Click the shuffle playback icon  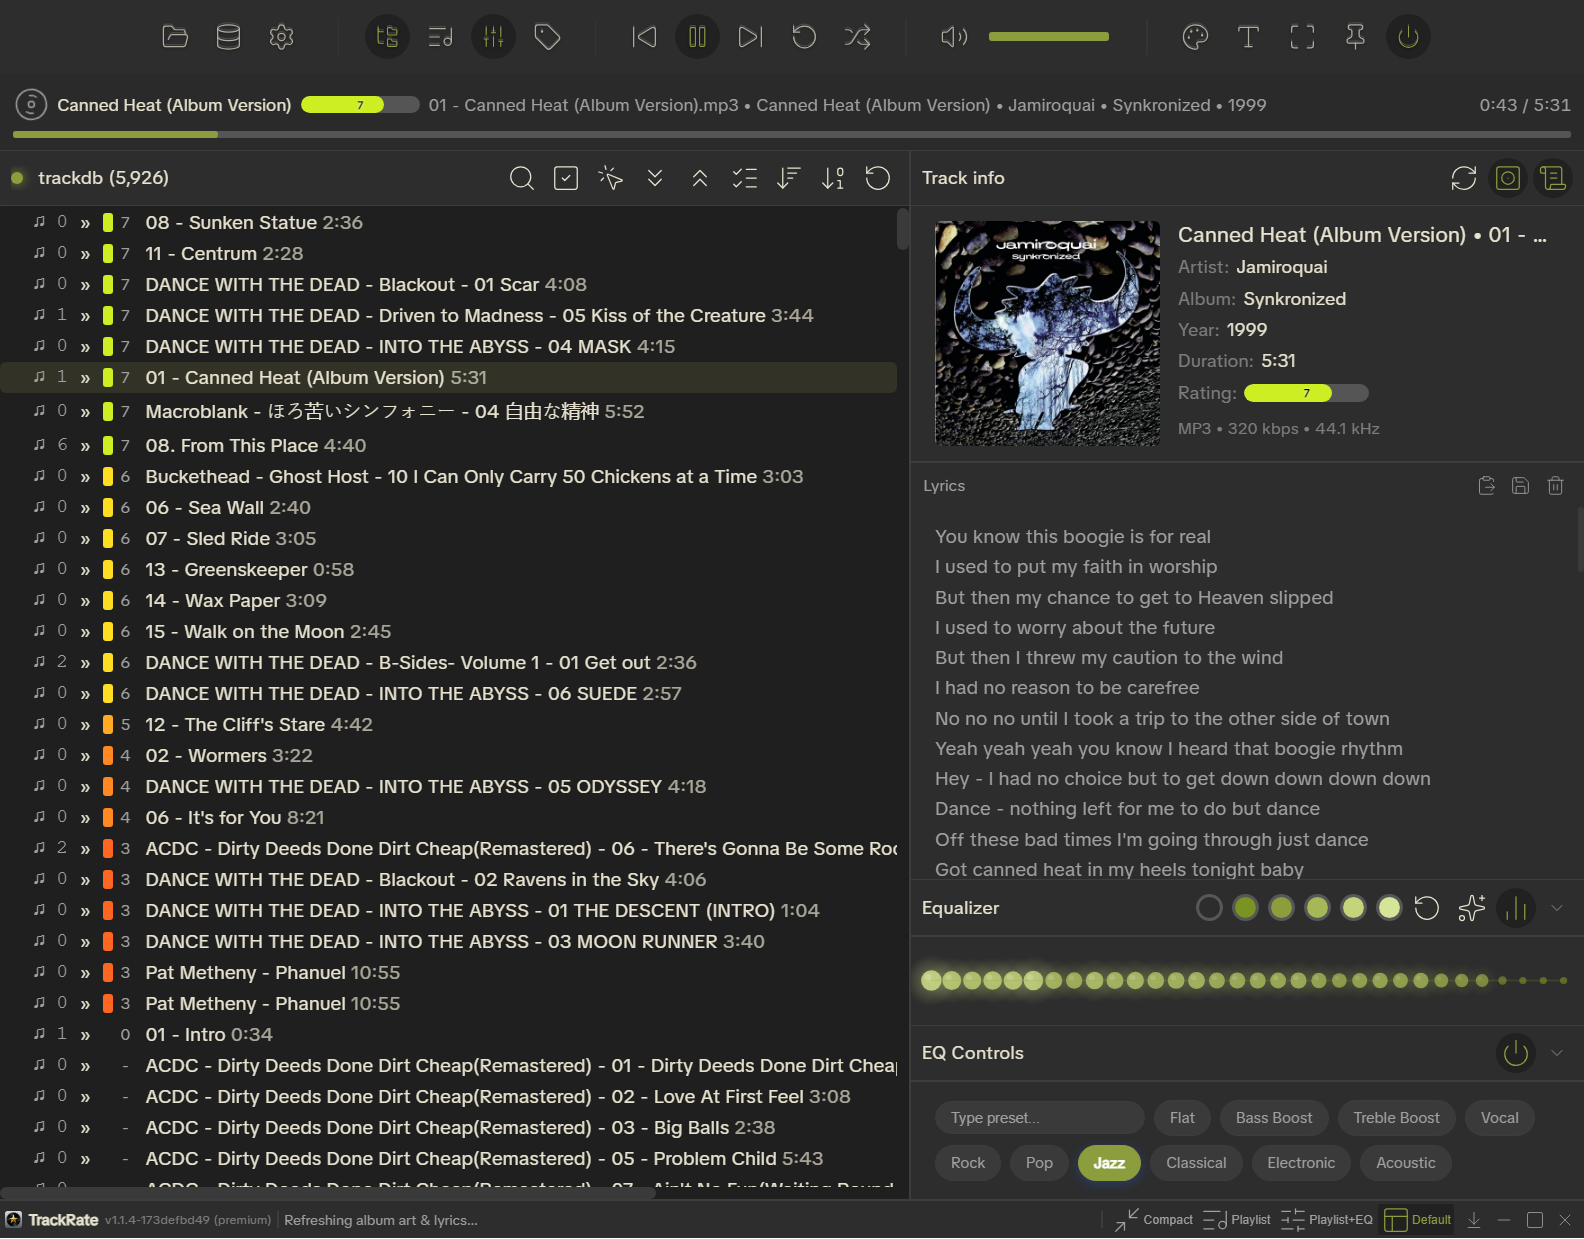coord(857,37)
